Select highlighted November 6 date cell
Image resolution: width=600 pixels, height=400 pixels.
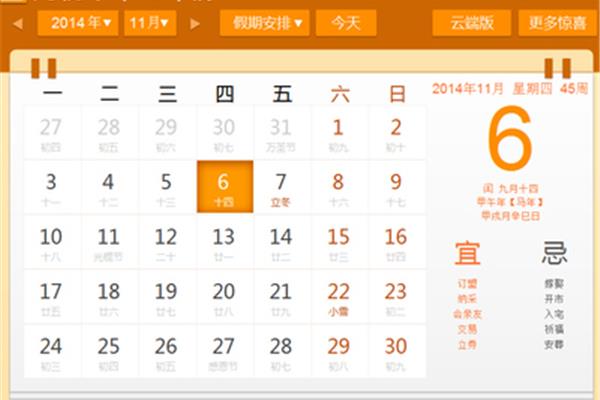(225, 187)
